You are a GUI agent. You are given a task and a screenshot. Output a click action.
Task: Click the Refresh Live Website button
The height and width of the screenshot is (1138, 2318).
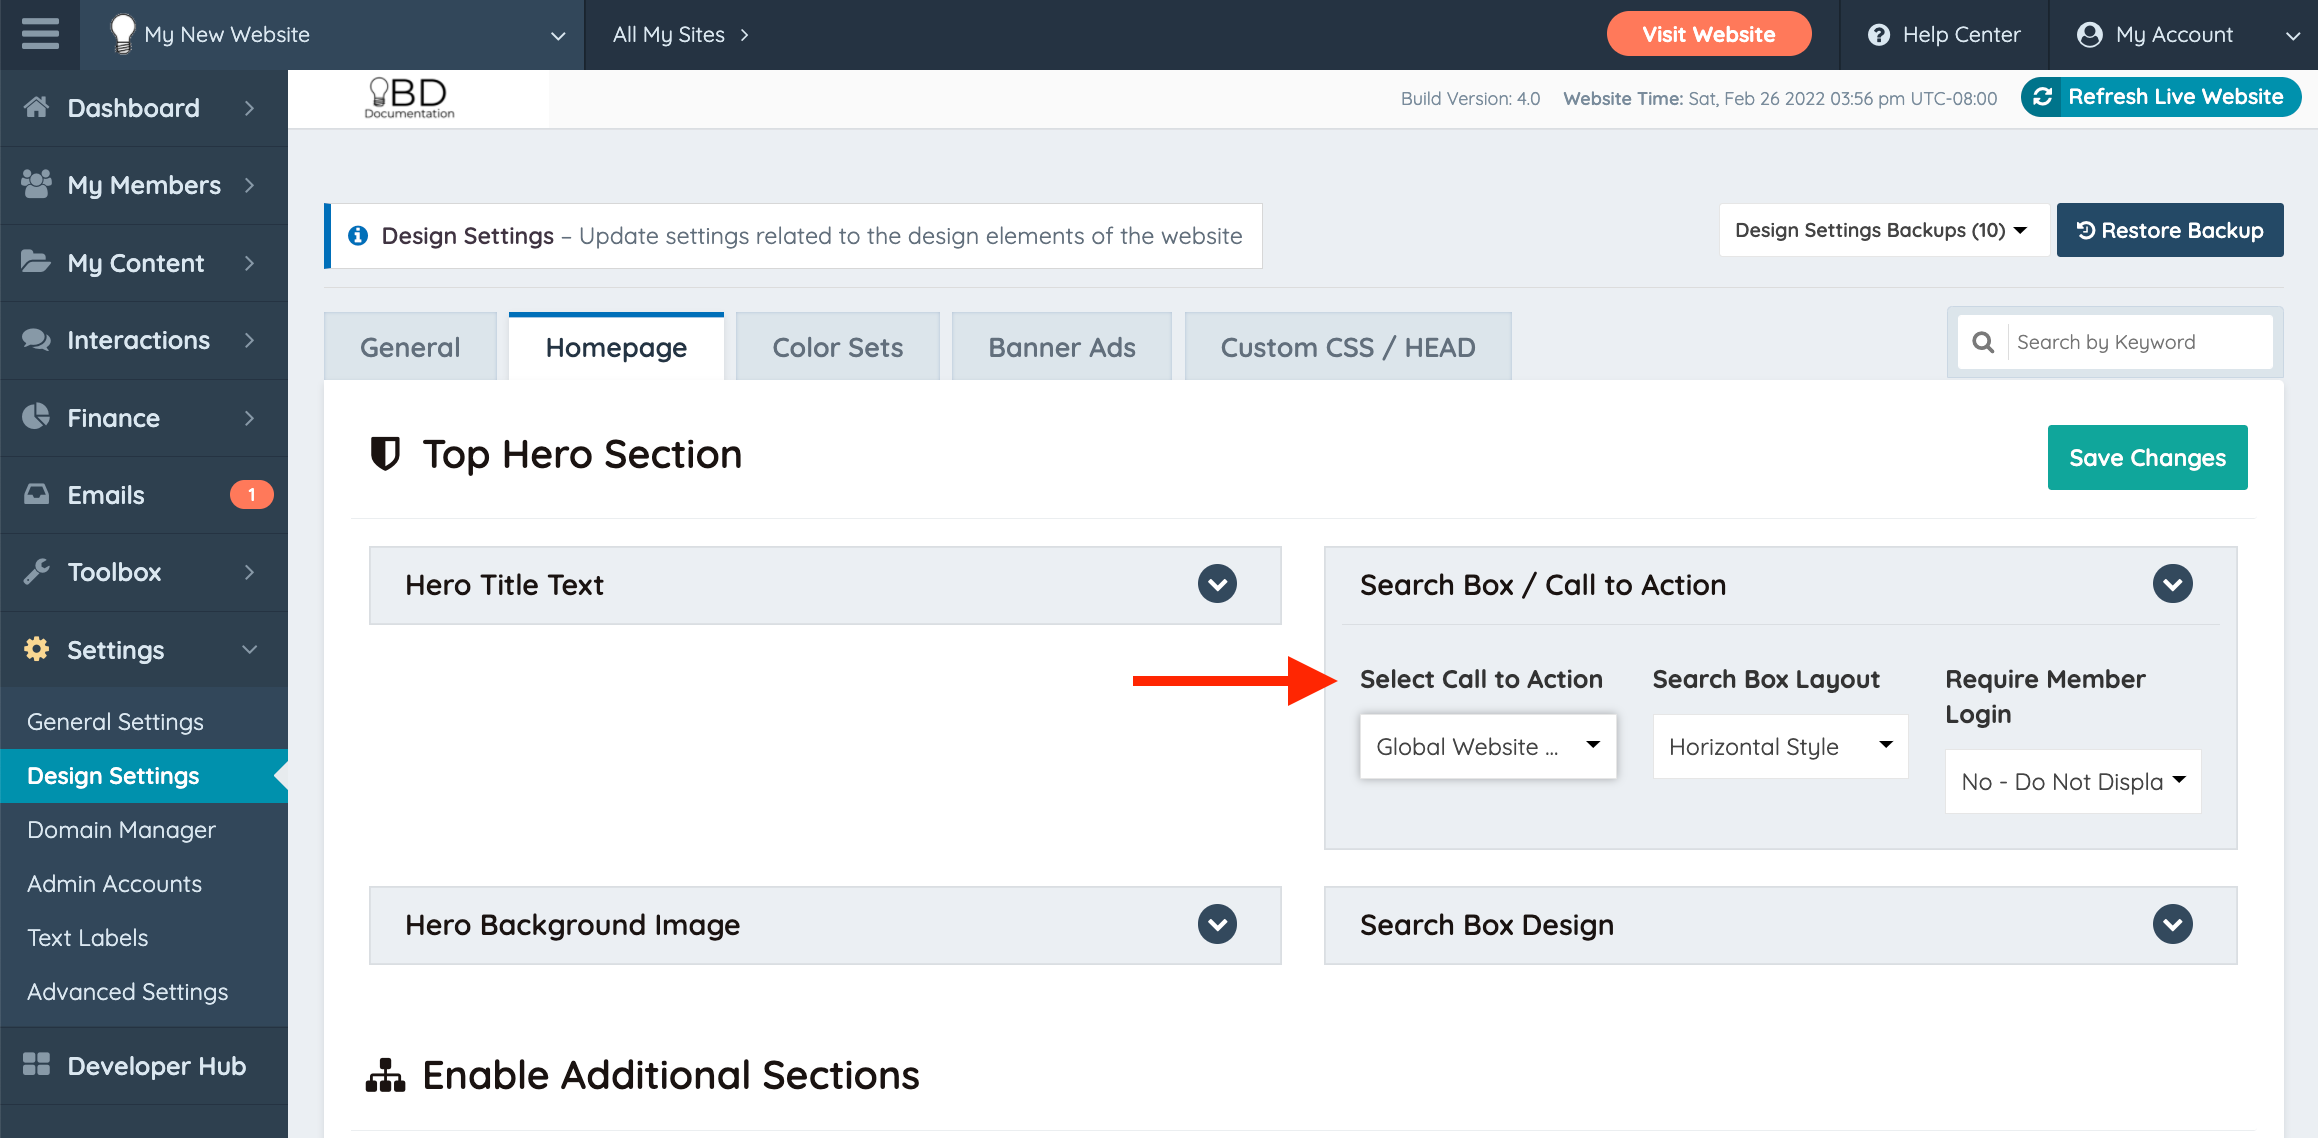[x=2160, y=97]
